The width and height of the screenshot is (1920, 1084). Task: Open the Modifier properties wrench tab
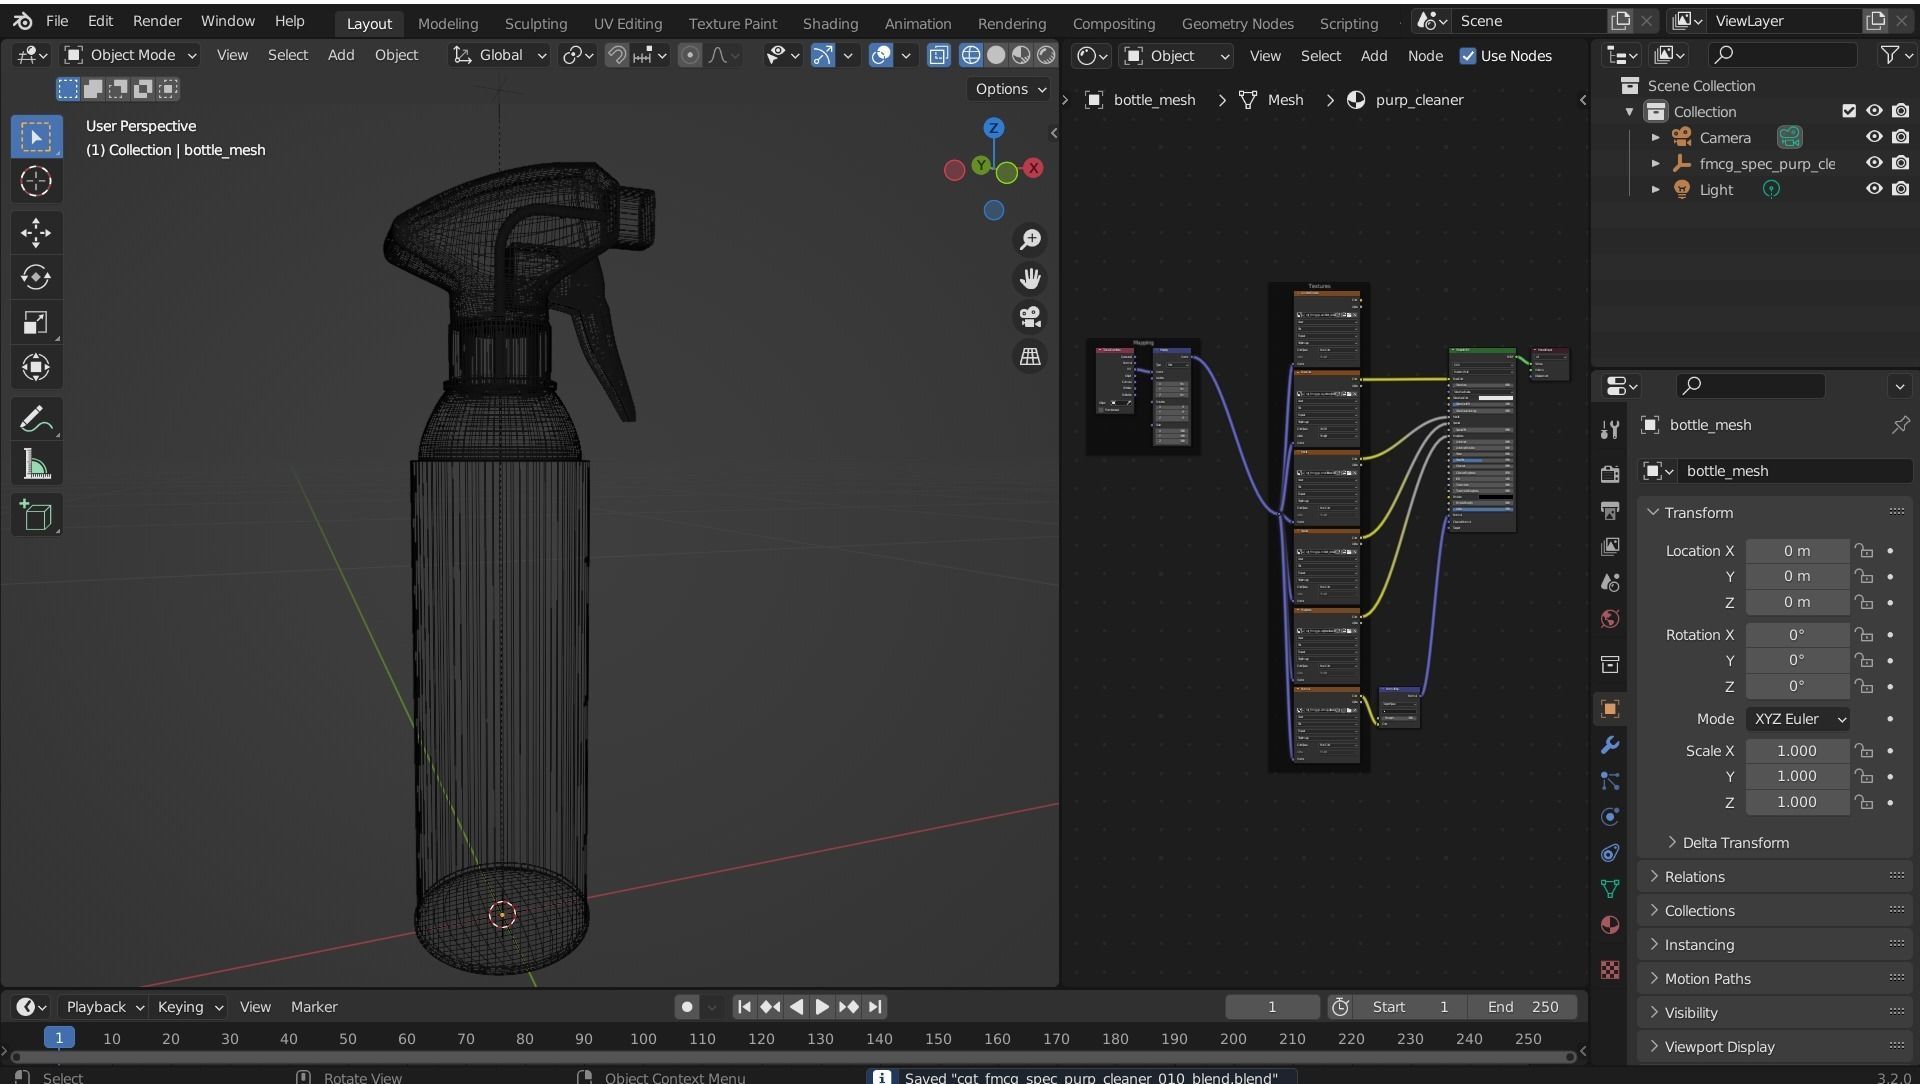pyautogui.click(x=1610, y=745)
